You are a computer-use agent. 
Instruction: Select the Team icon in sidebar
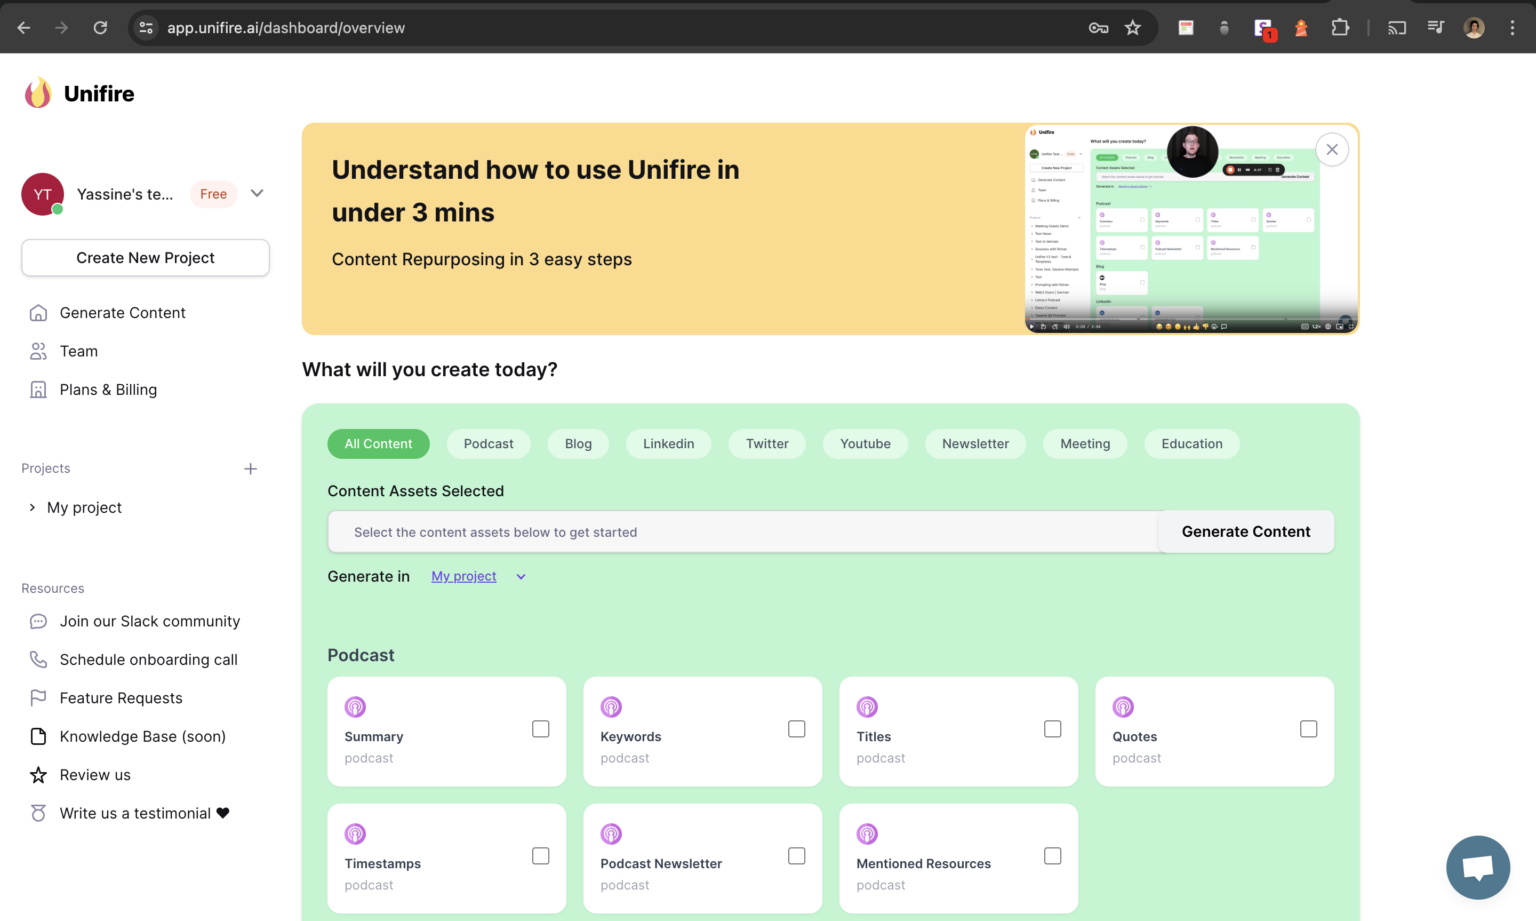38,351
